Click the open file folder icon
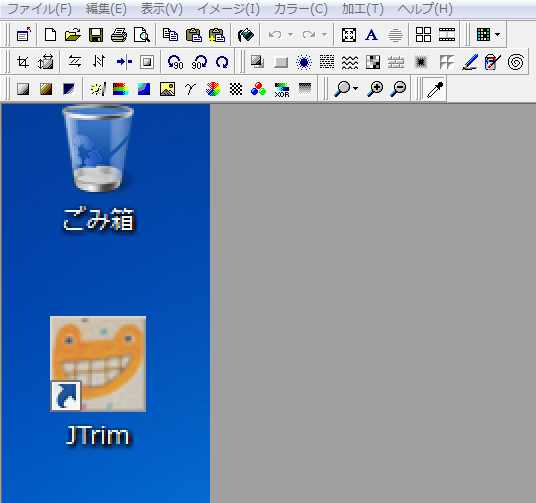536x503 pixels. [x=73, y=35]
